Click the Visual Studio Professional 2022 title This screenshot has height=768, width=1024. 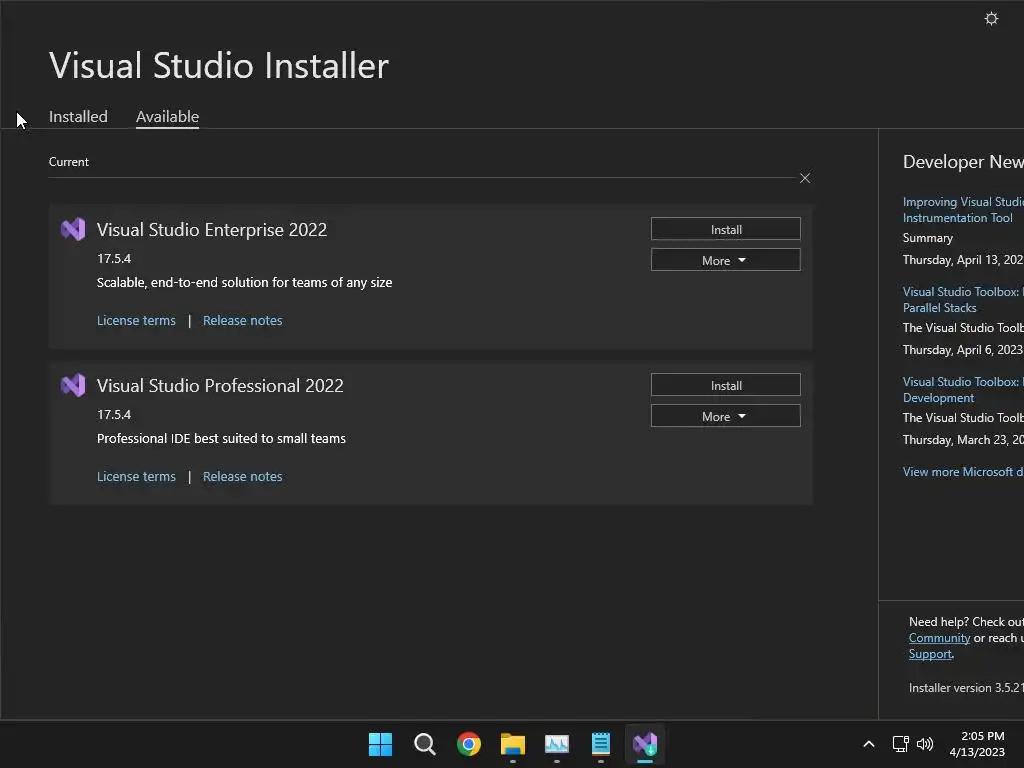(220, 385)
